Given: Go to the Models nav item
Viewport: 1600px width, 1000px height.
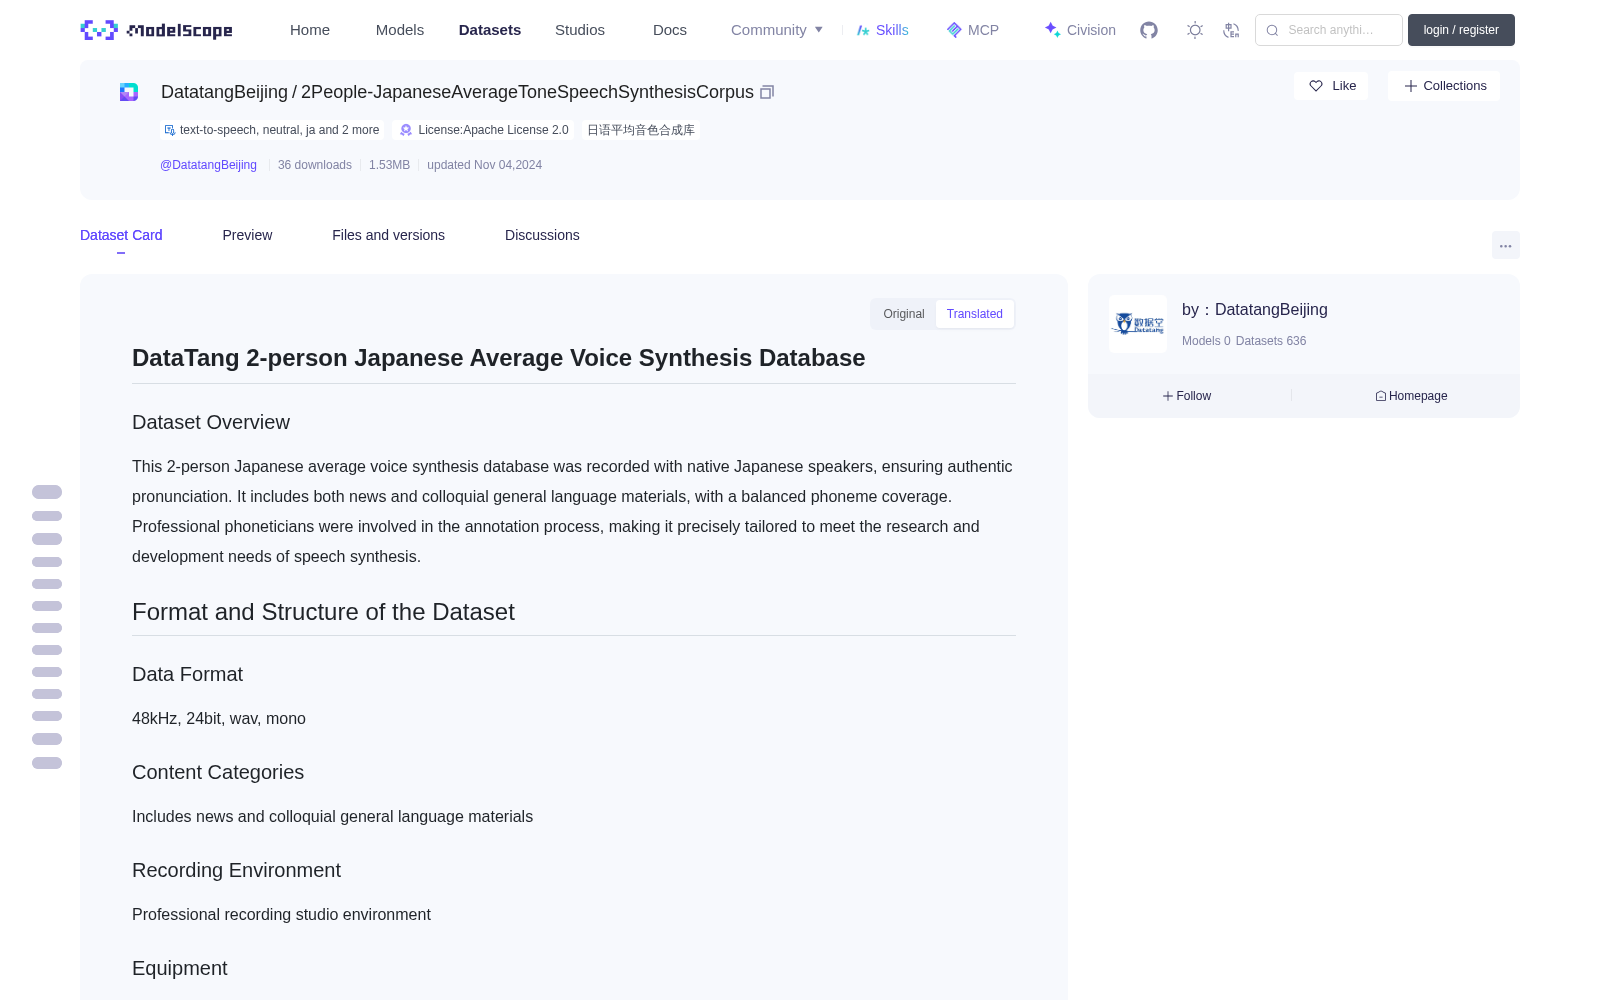Looking at the screenshot, I should 400,30.
